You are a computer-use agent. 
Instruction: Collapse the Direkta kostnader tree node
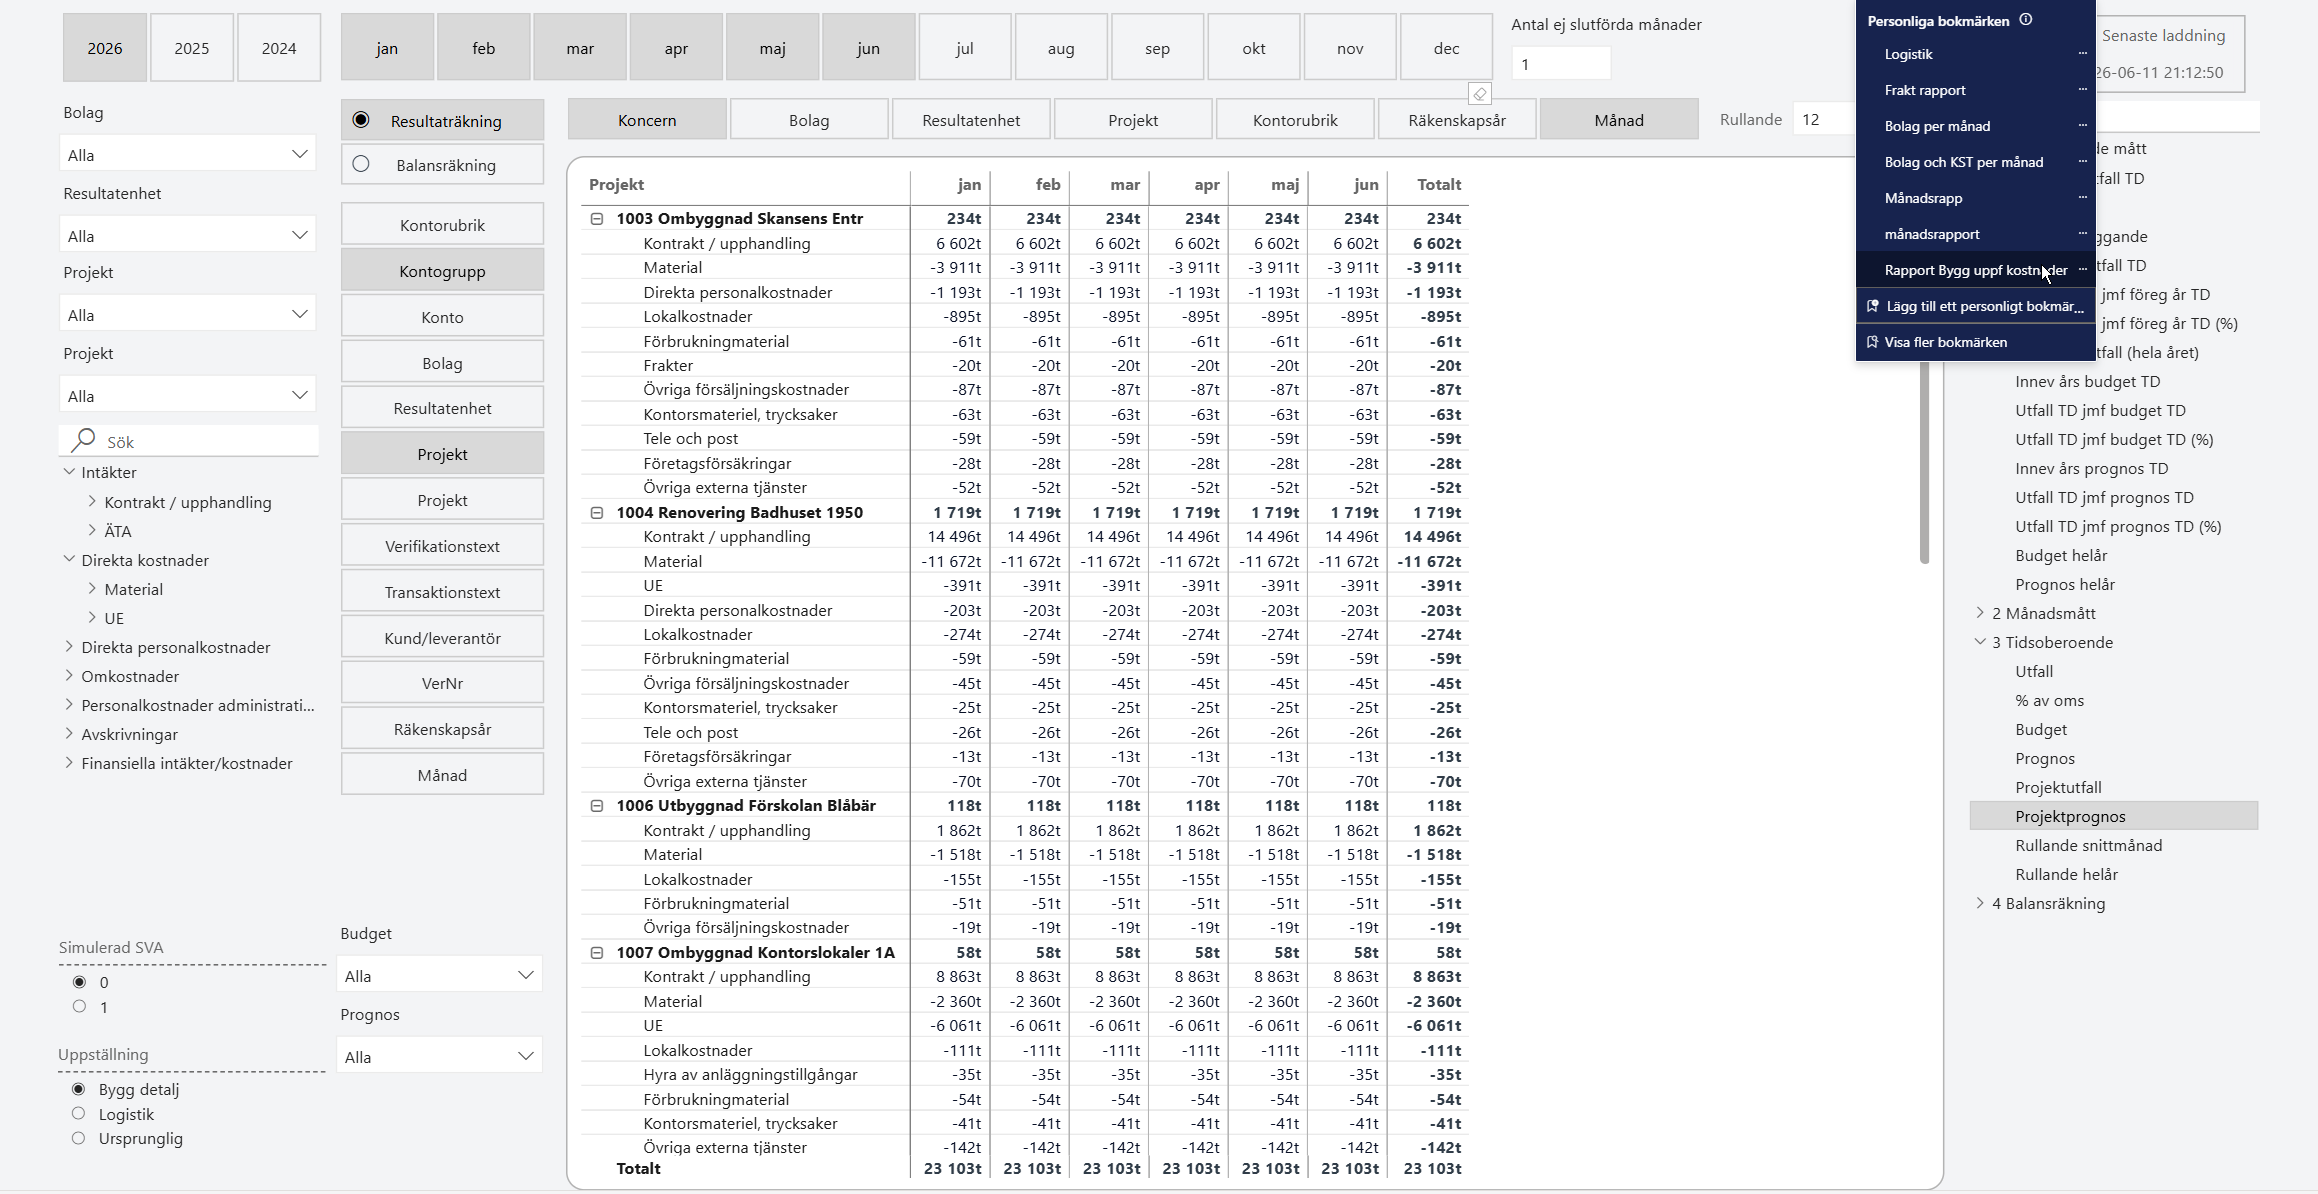point(69,559)
